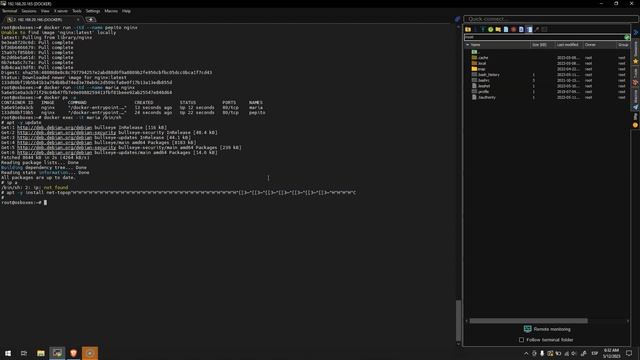
Task: Open the notification center icon
Action: (629, 353)
